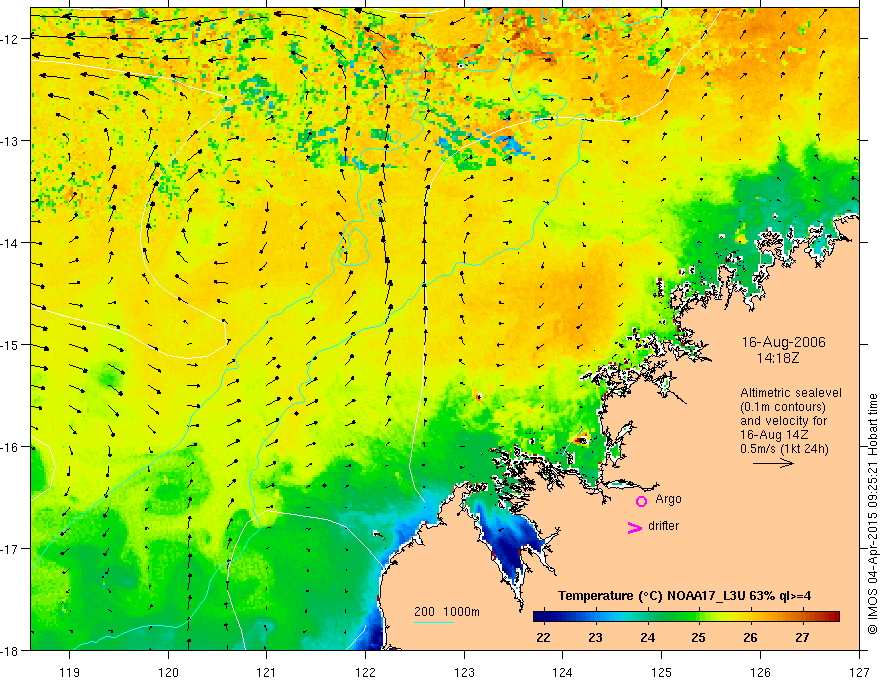Click the color bar value 25
The width and height of the screenshot is (880, 680).
click(x=698, y=637)
